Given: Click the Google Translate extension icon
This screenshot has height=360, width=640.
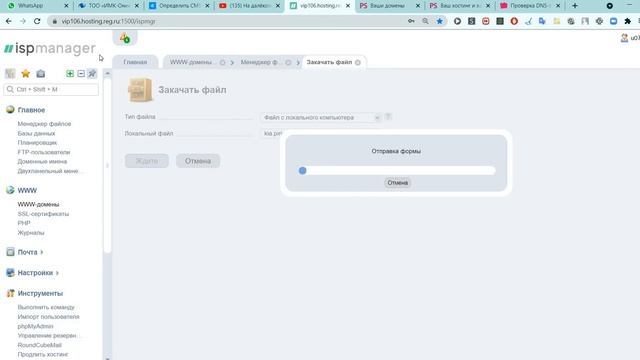Looking at the screenshot, I should pos(542,21).
